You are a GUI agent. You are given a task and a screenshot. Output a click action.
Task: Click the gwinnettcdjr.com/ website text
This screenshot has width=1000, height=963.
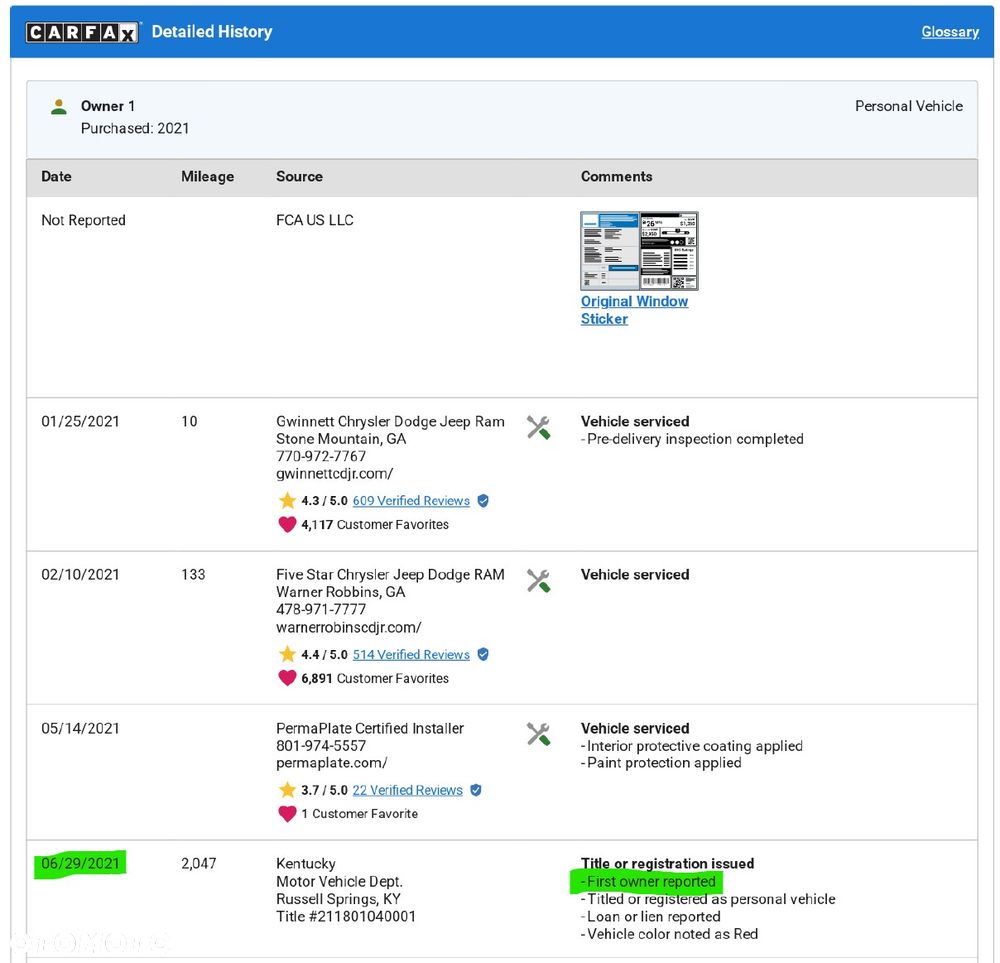[334, 474]
